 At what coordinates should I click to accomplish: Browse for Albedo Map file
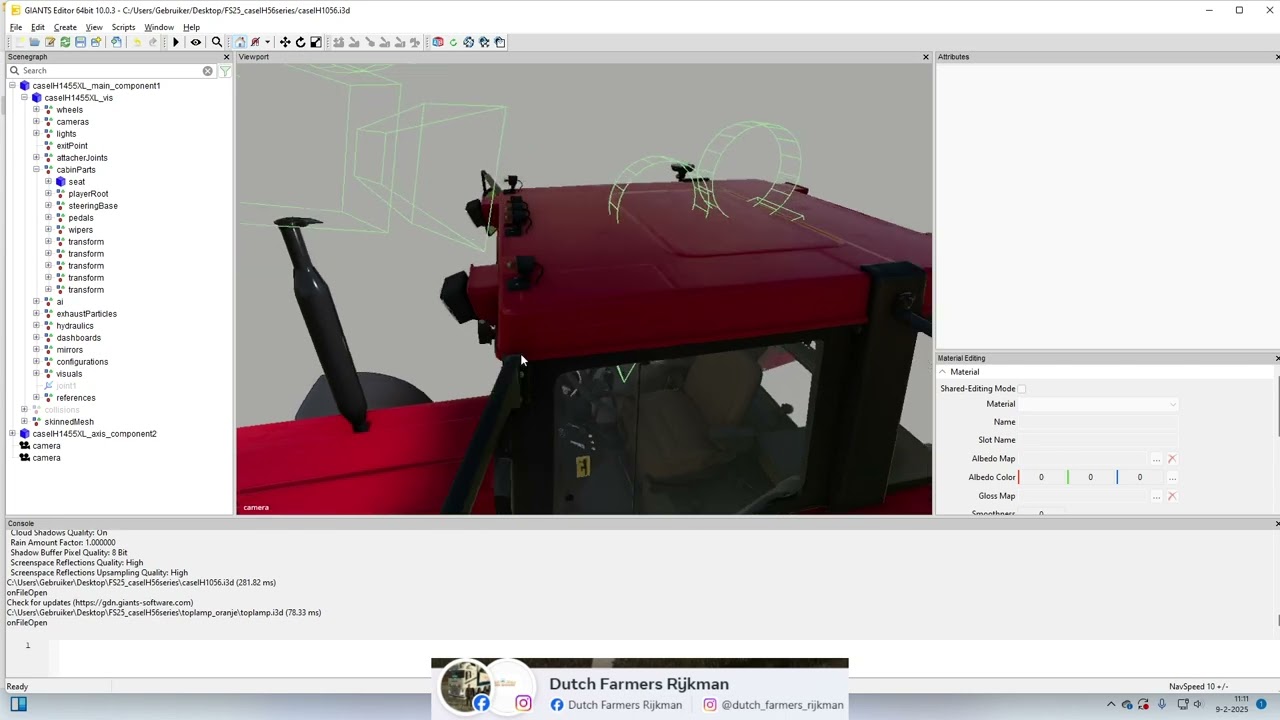[x=1156, y=459]
